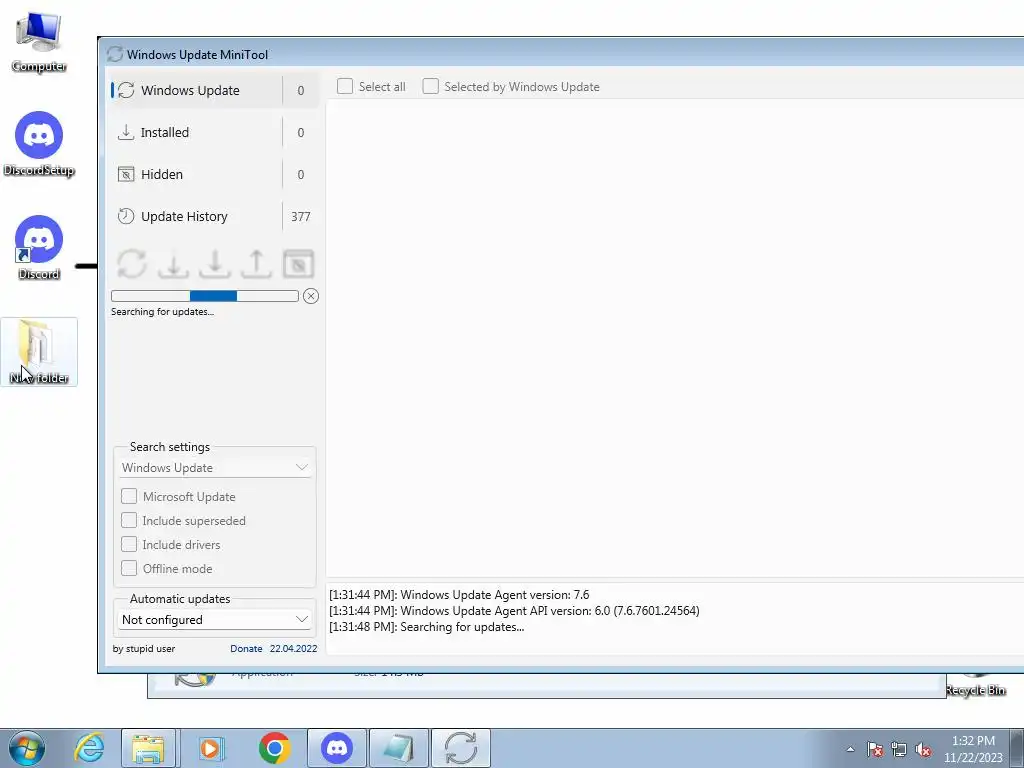The width and height of the screenshot is (1024, 768).
Task: Open the Computer desktop icon
Action: pyautogui.click(x=39, y=42)
